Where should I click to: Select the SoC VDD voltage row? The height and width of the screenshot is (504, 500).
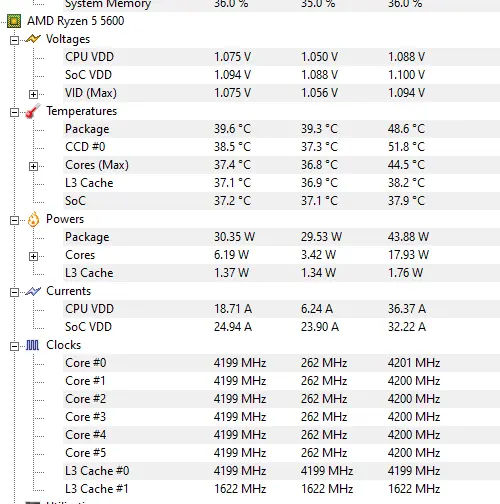point(281,75)
